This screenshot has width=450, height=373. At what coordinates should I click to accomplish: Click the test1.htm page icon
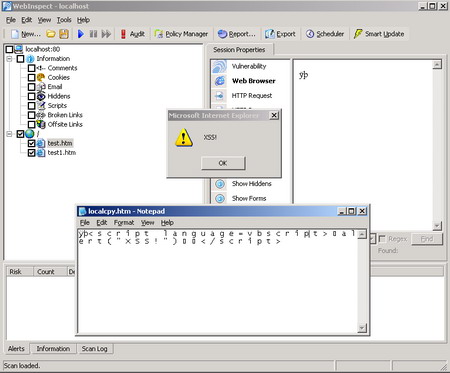[41, 153]
